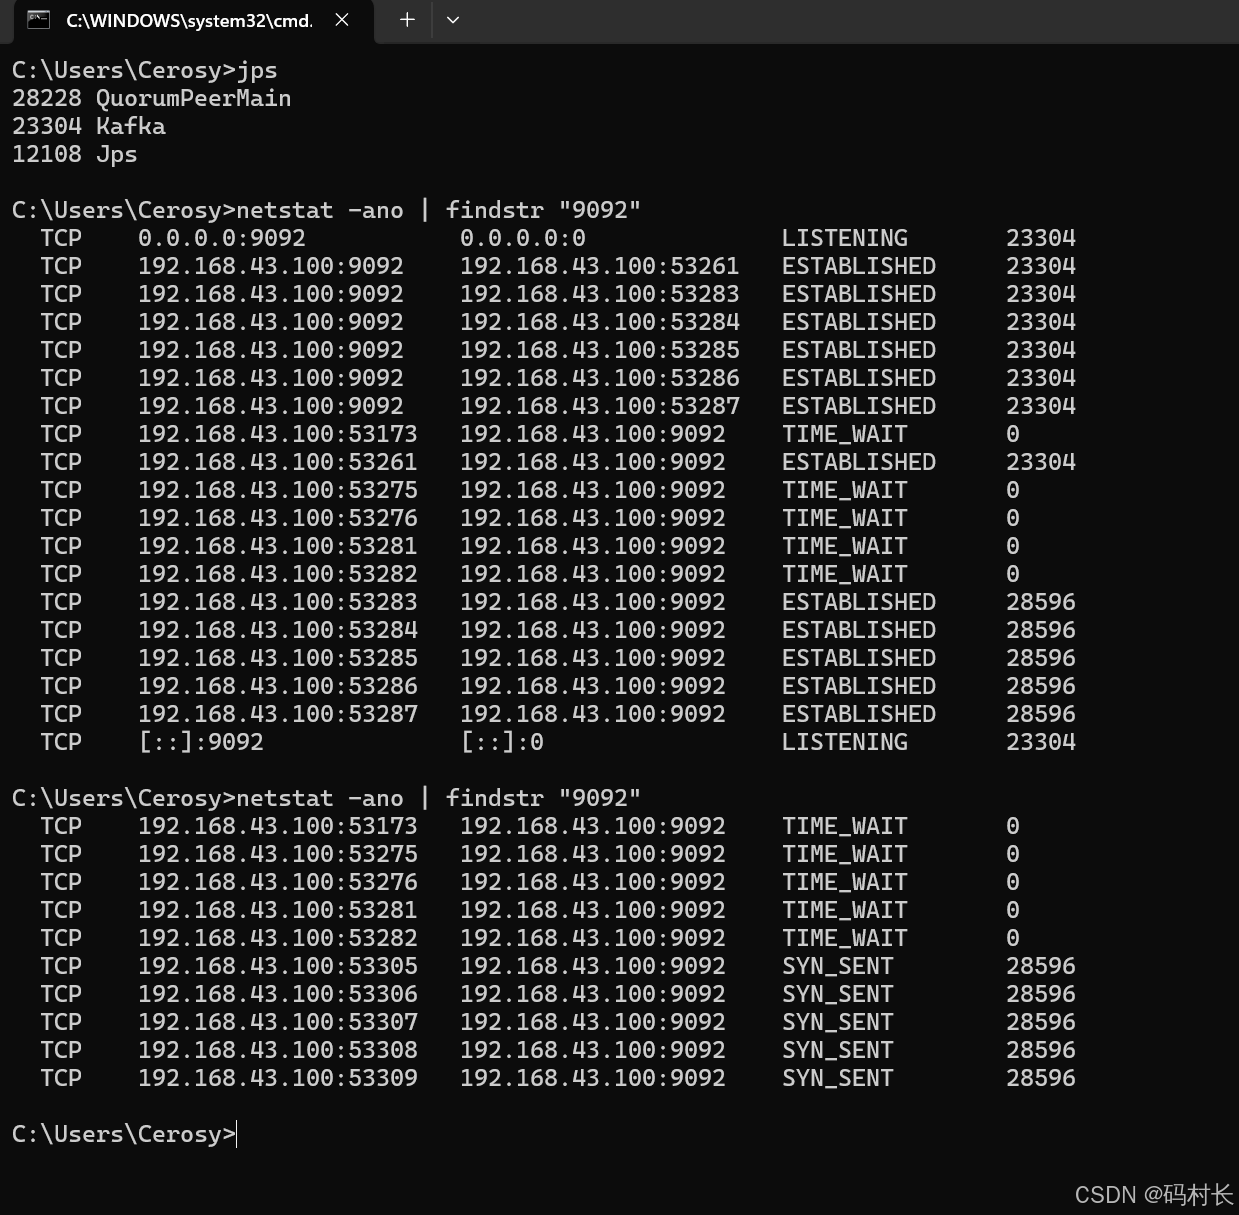Click the cmd icon in the tab
1239x1215 pixels.
[x=39, y=20]
